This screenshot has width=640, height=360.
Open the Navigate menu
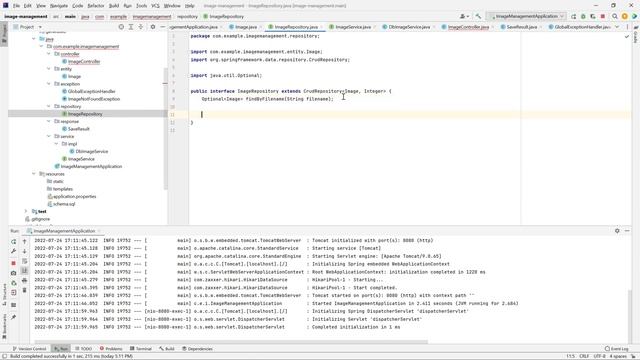click(x=59, y=6)
